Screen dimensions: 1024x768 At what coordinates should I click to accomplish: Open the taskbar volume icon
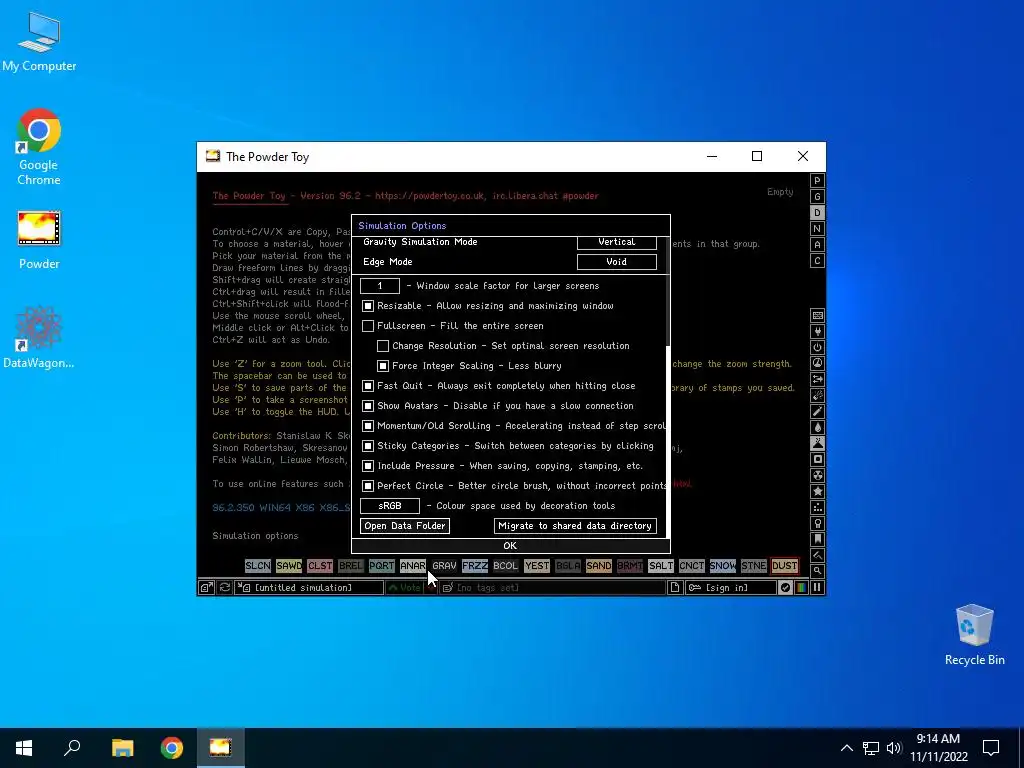(x=894, y=748)
